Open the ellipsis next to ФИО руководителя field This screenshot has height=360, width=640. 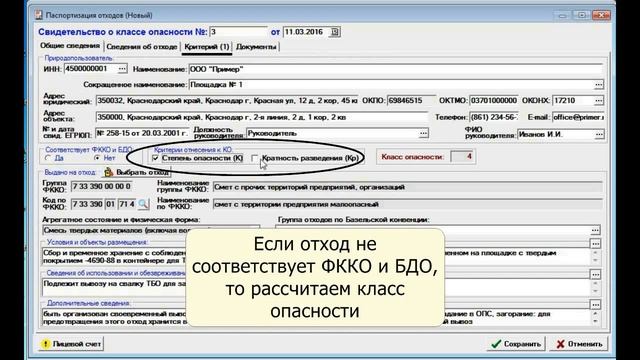(x=599, y=134)
